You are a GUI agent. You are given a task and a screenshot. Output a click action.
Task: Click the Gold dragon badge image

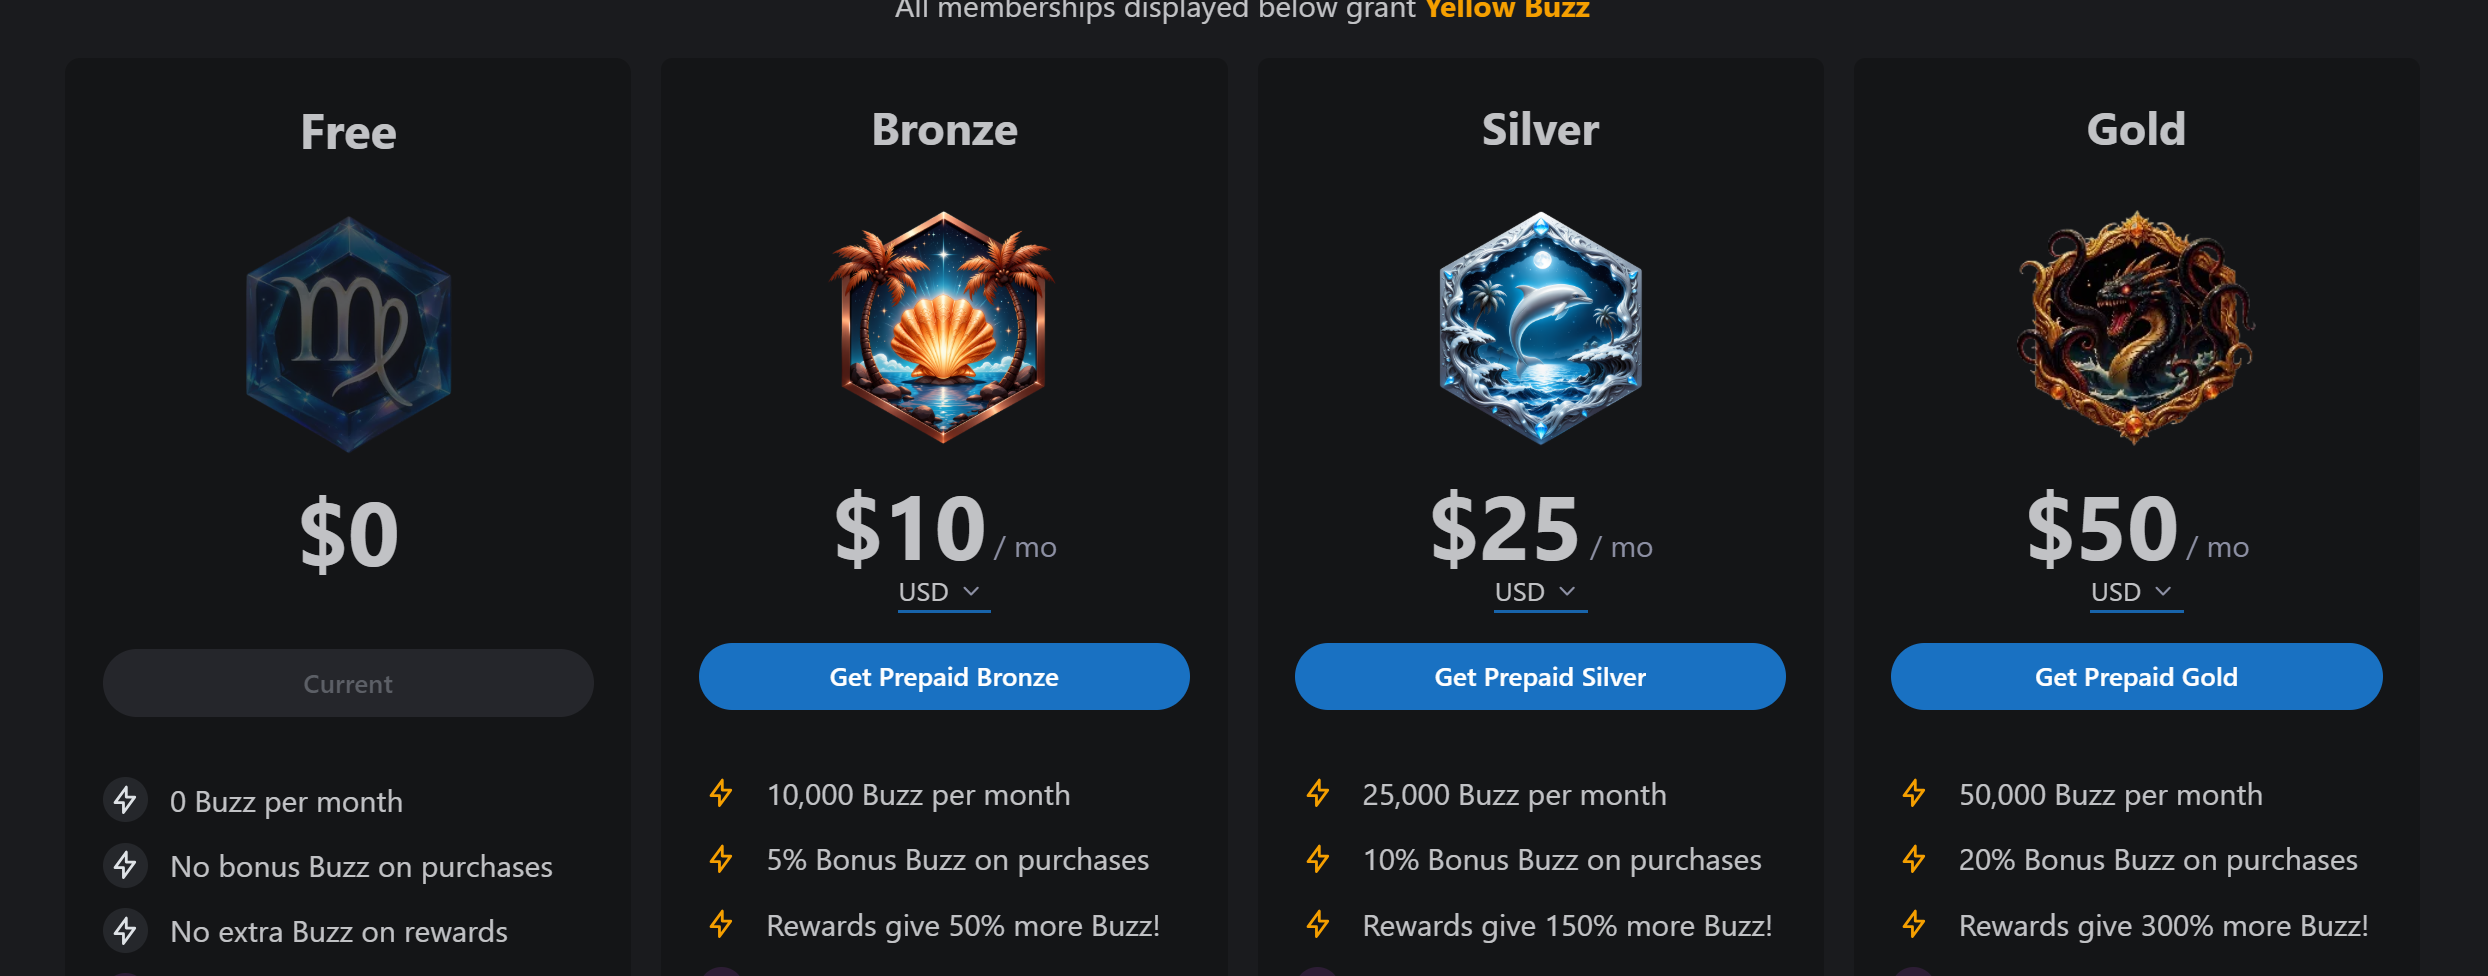click(2136, 327)
